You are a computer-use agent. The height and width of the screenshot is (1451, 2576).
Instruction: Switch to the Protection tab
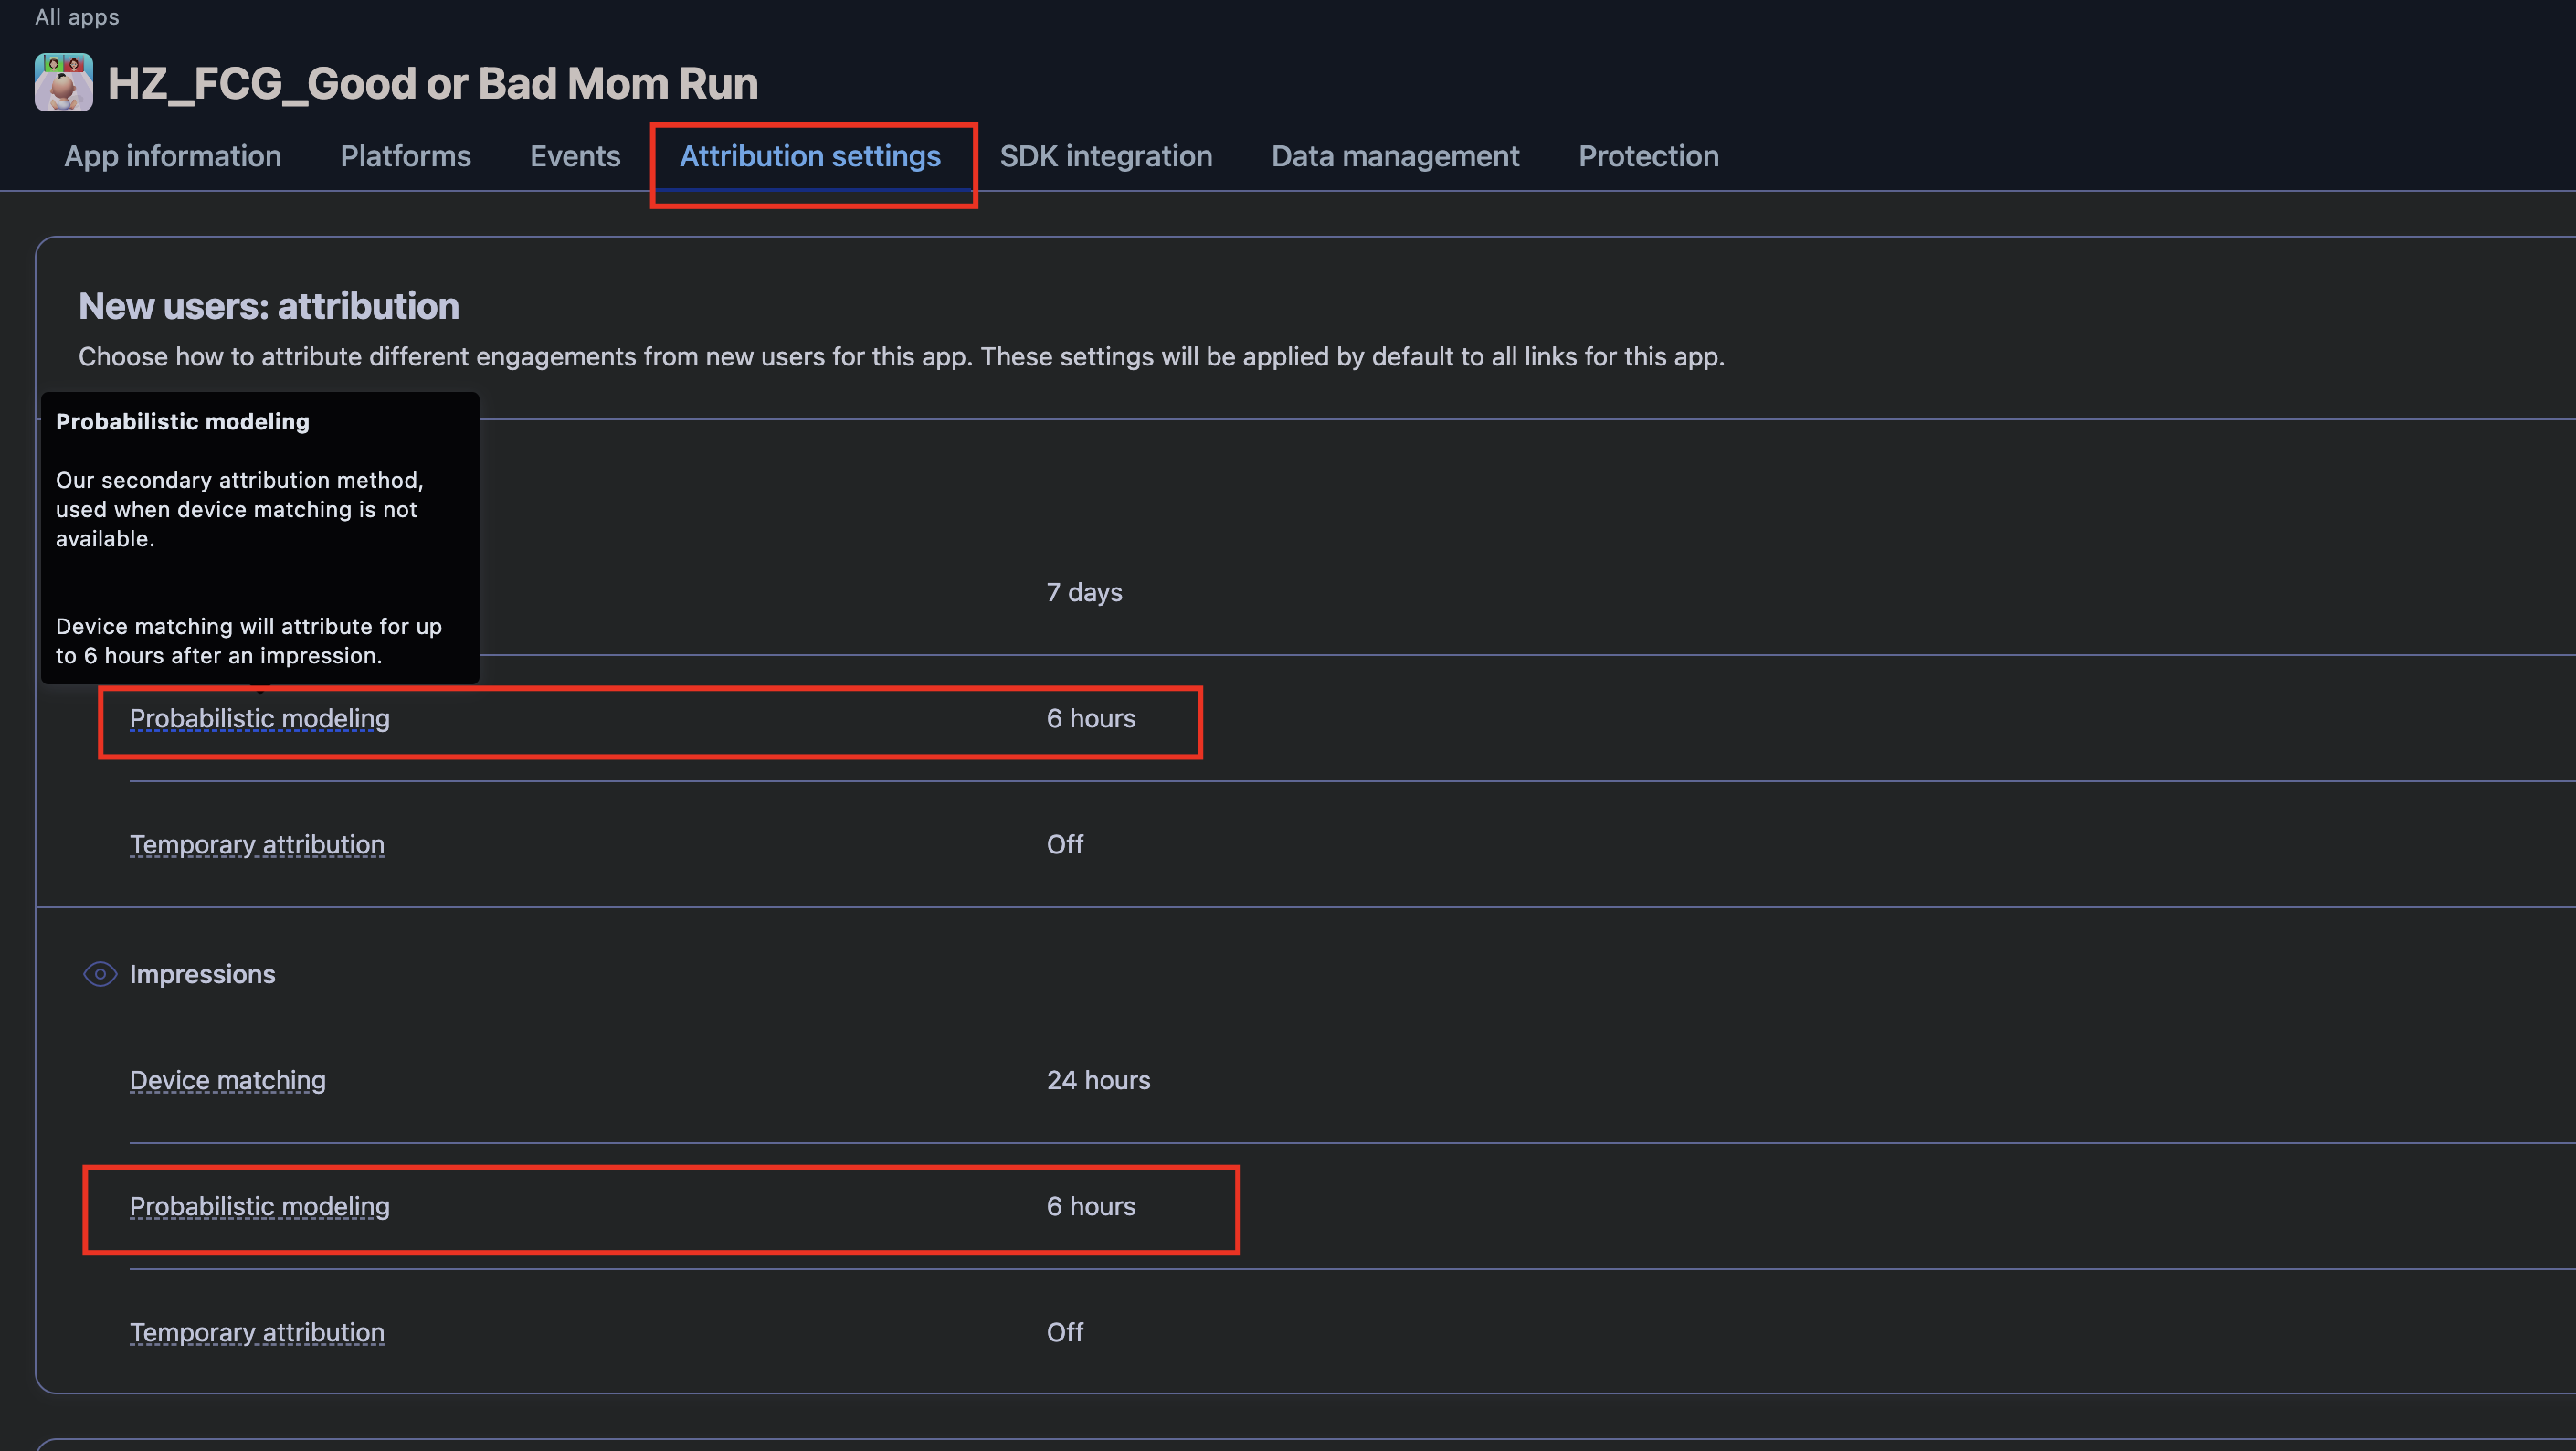coord(1648,156)
